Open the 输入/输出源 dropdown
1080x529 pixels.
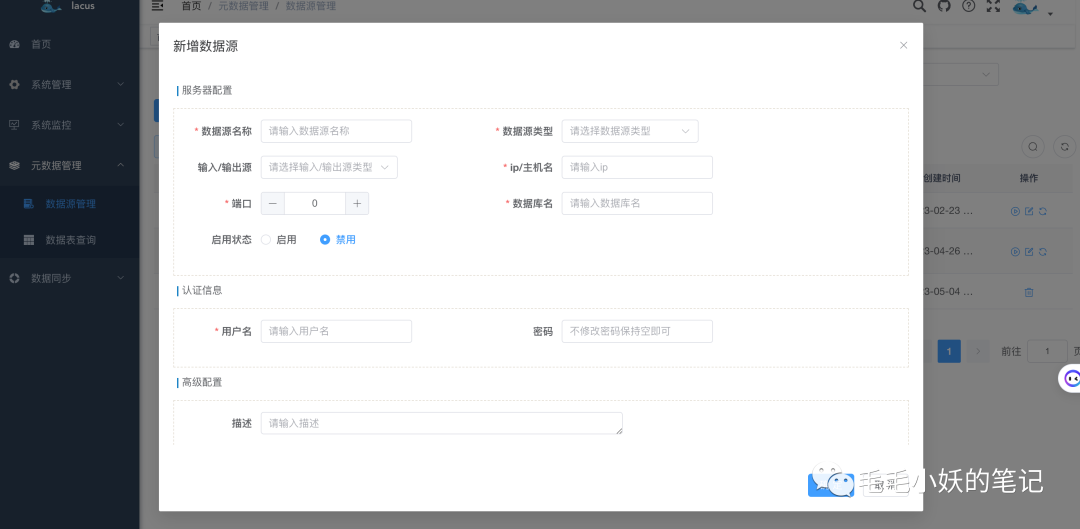pyautogui.click(x=329, y=167)
